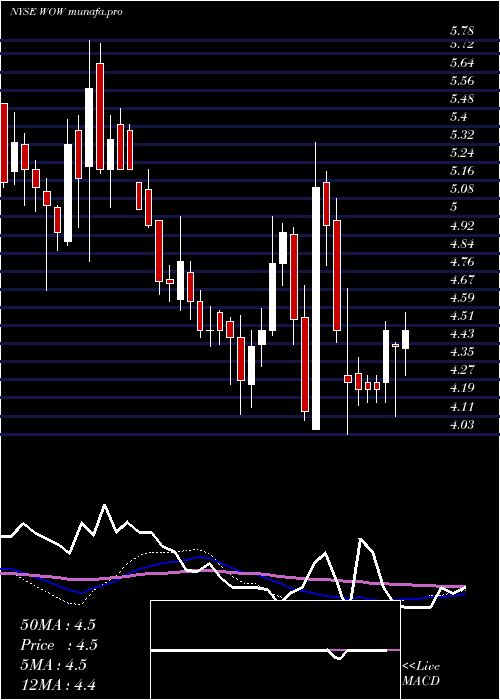This screenshot has width=500, height=700.
Task: Click the 5.08 price axis label
Action: [462, 189]
